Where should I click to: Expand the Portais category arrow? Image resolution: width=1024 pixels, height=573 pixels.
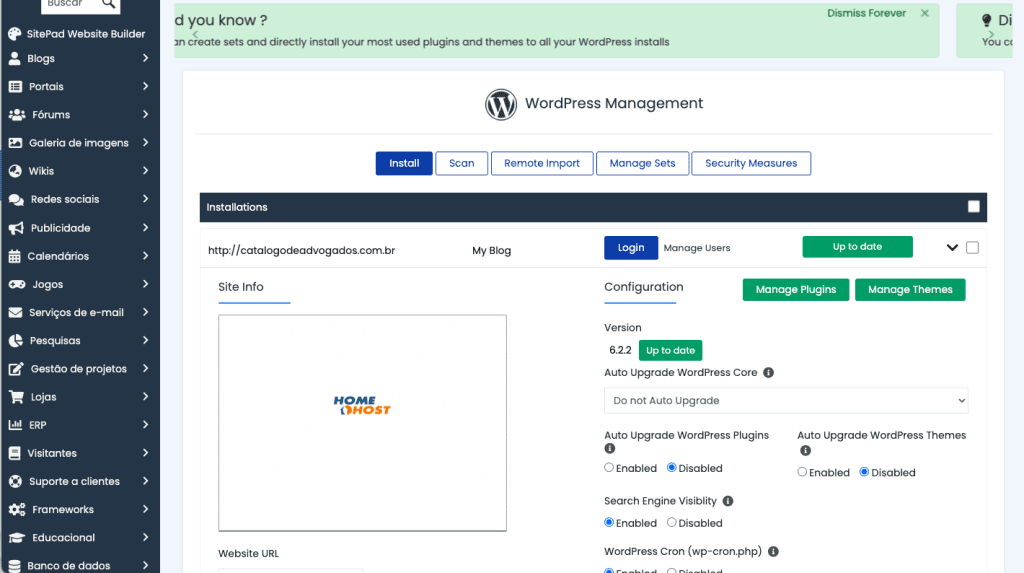click(145, 86)
